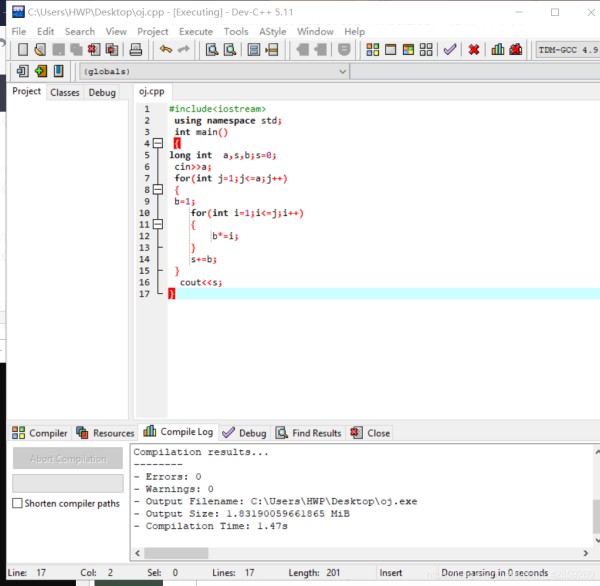Switch to the Compiler bottom tab
The image size is (600, 586).
(39, 433)
